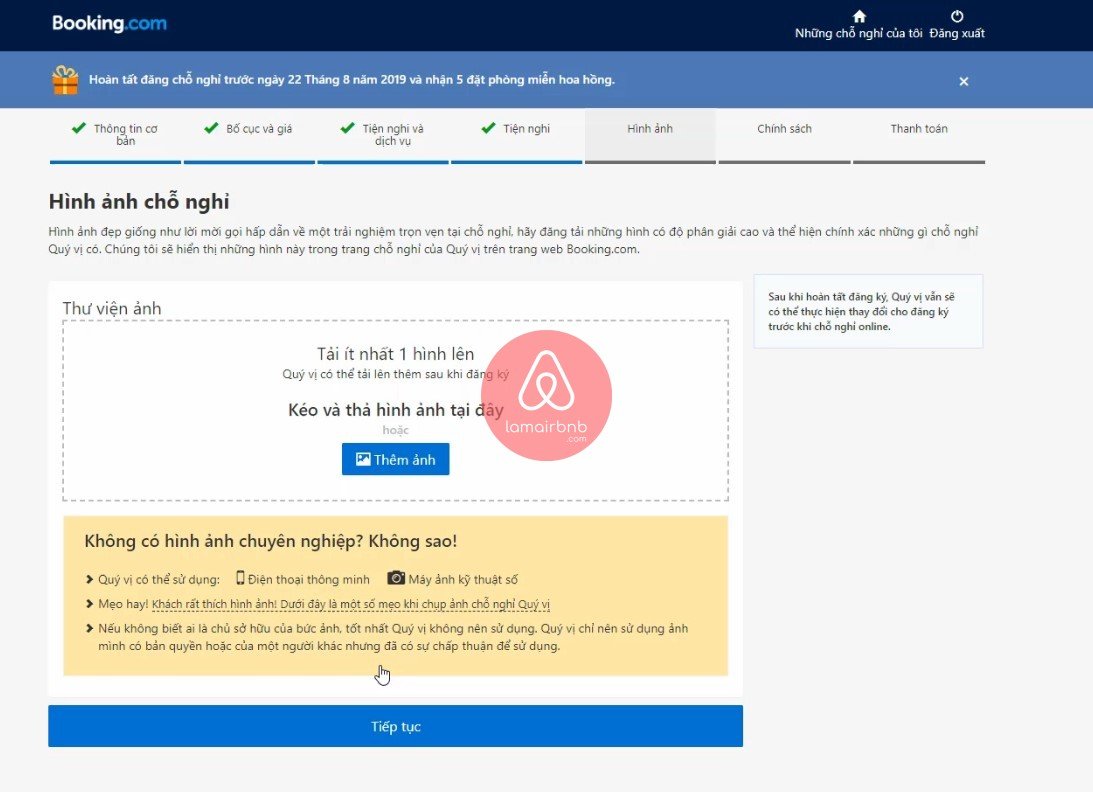
Task: Go to the Chính sách step
Action: click(x=784, y=135)
